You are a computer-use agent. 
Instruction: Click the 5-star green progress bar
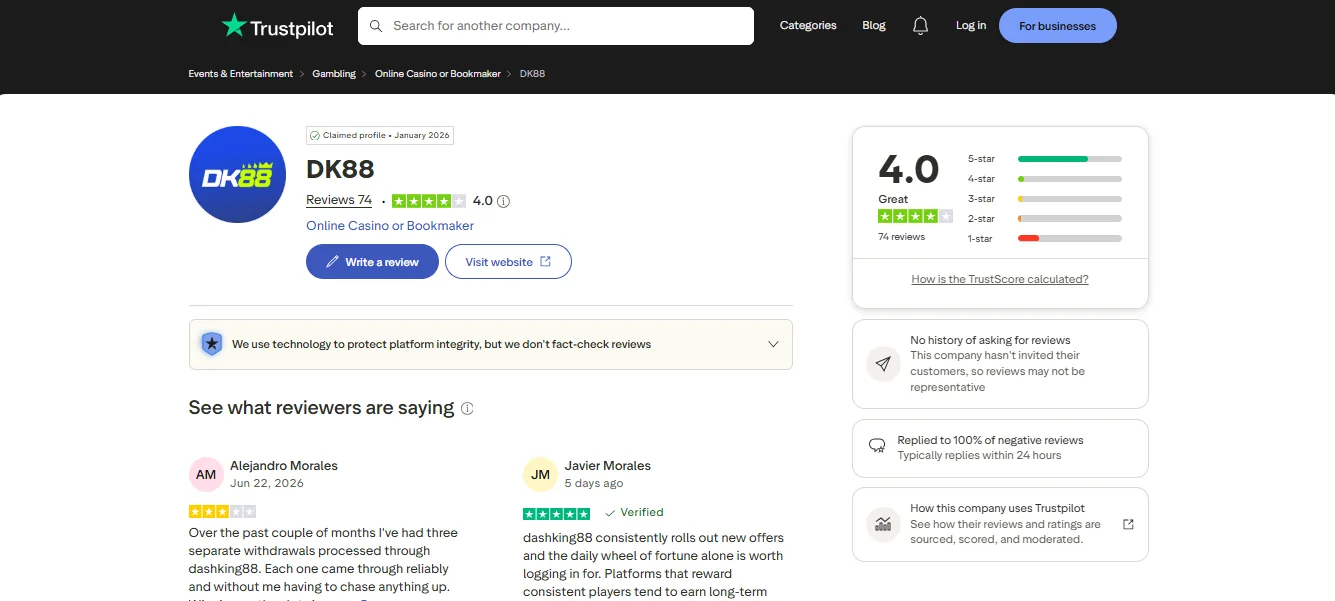(1070, 159)
